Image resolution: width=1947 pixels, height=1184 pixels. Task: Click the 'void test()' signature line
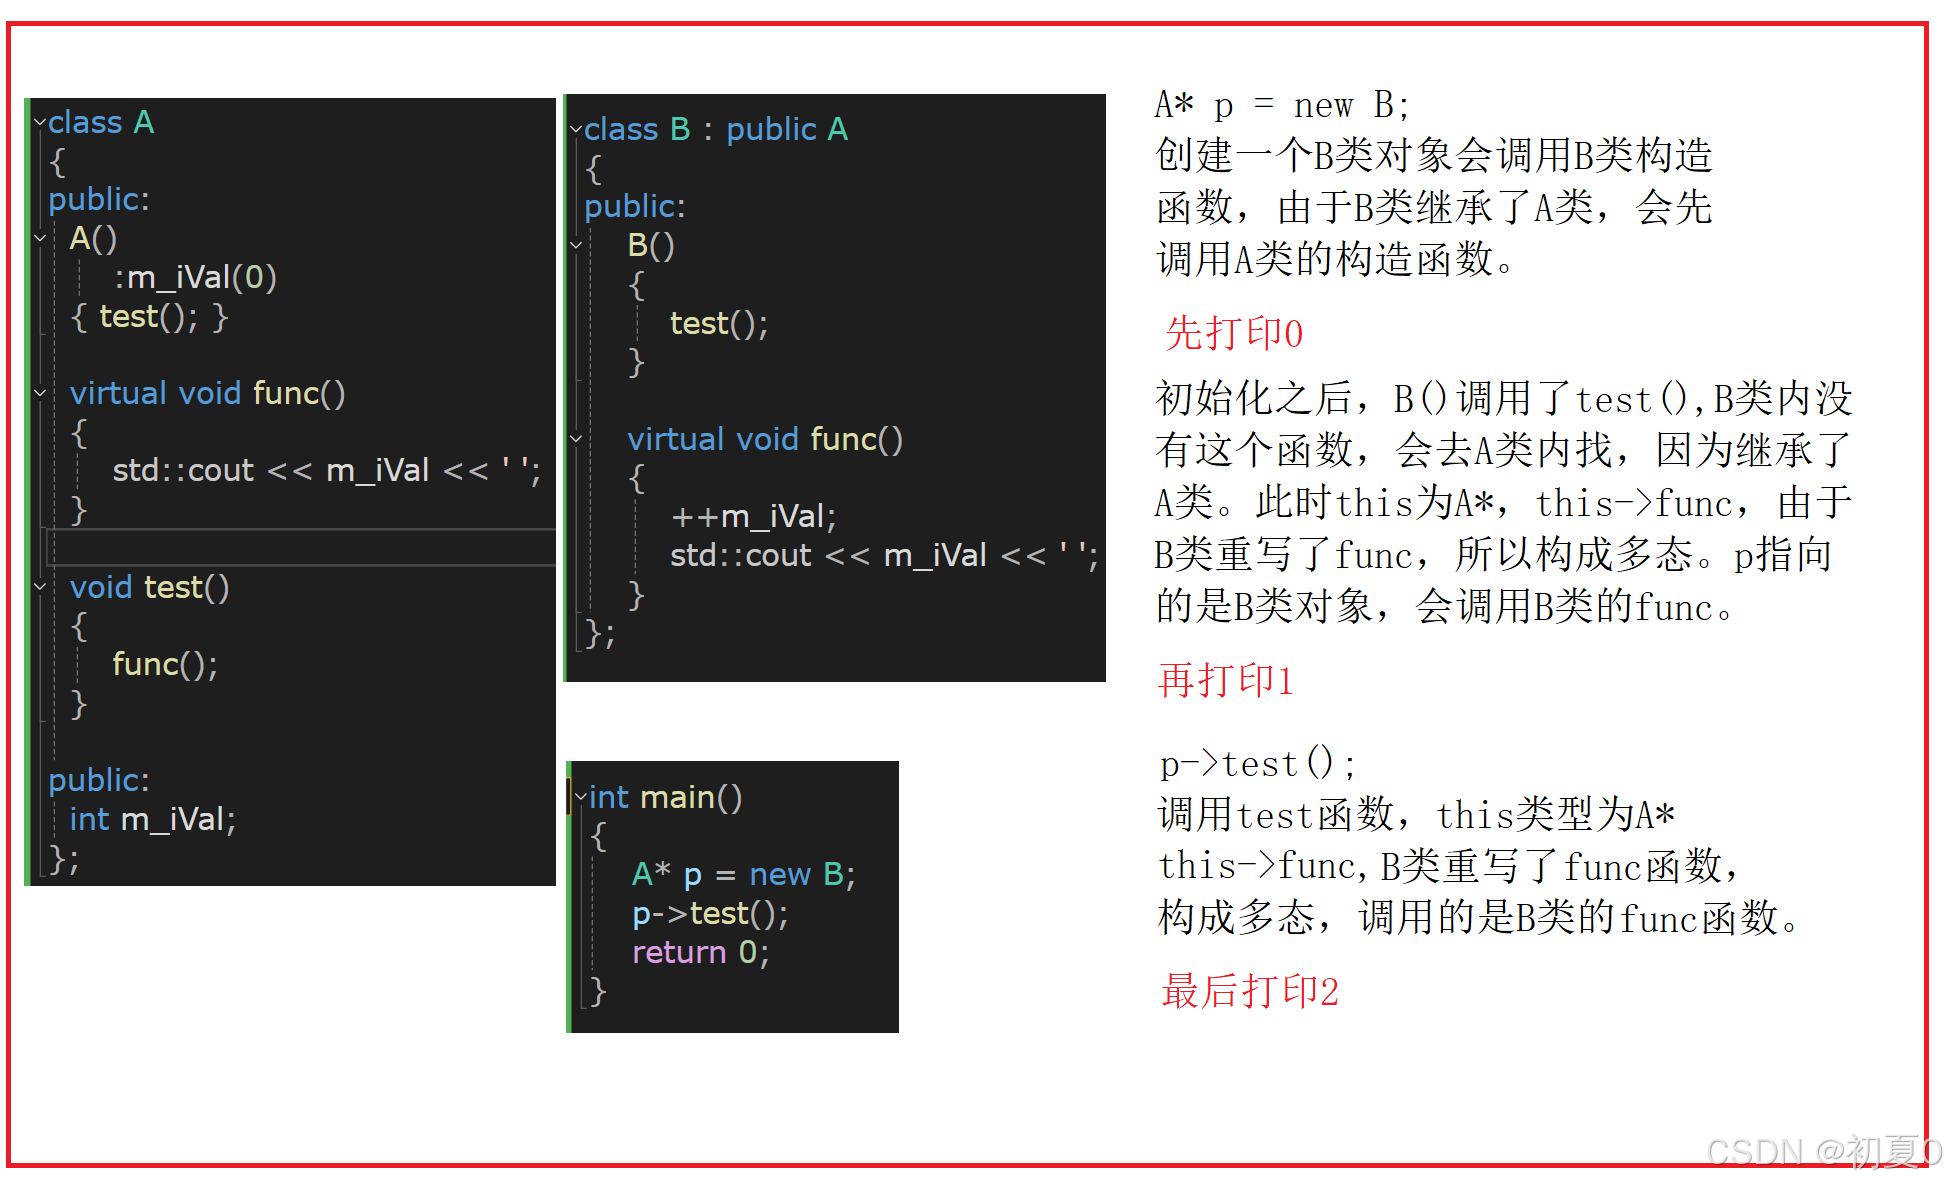pos(149,587)
